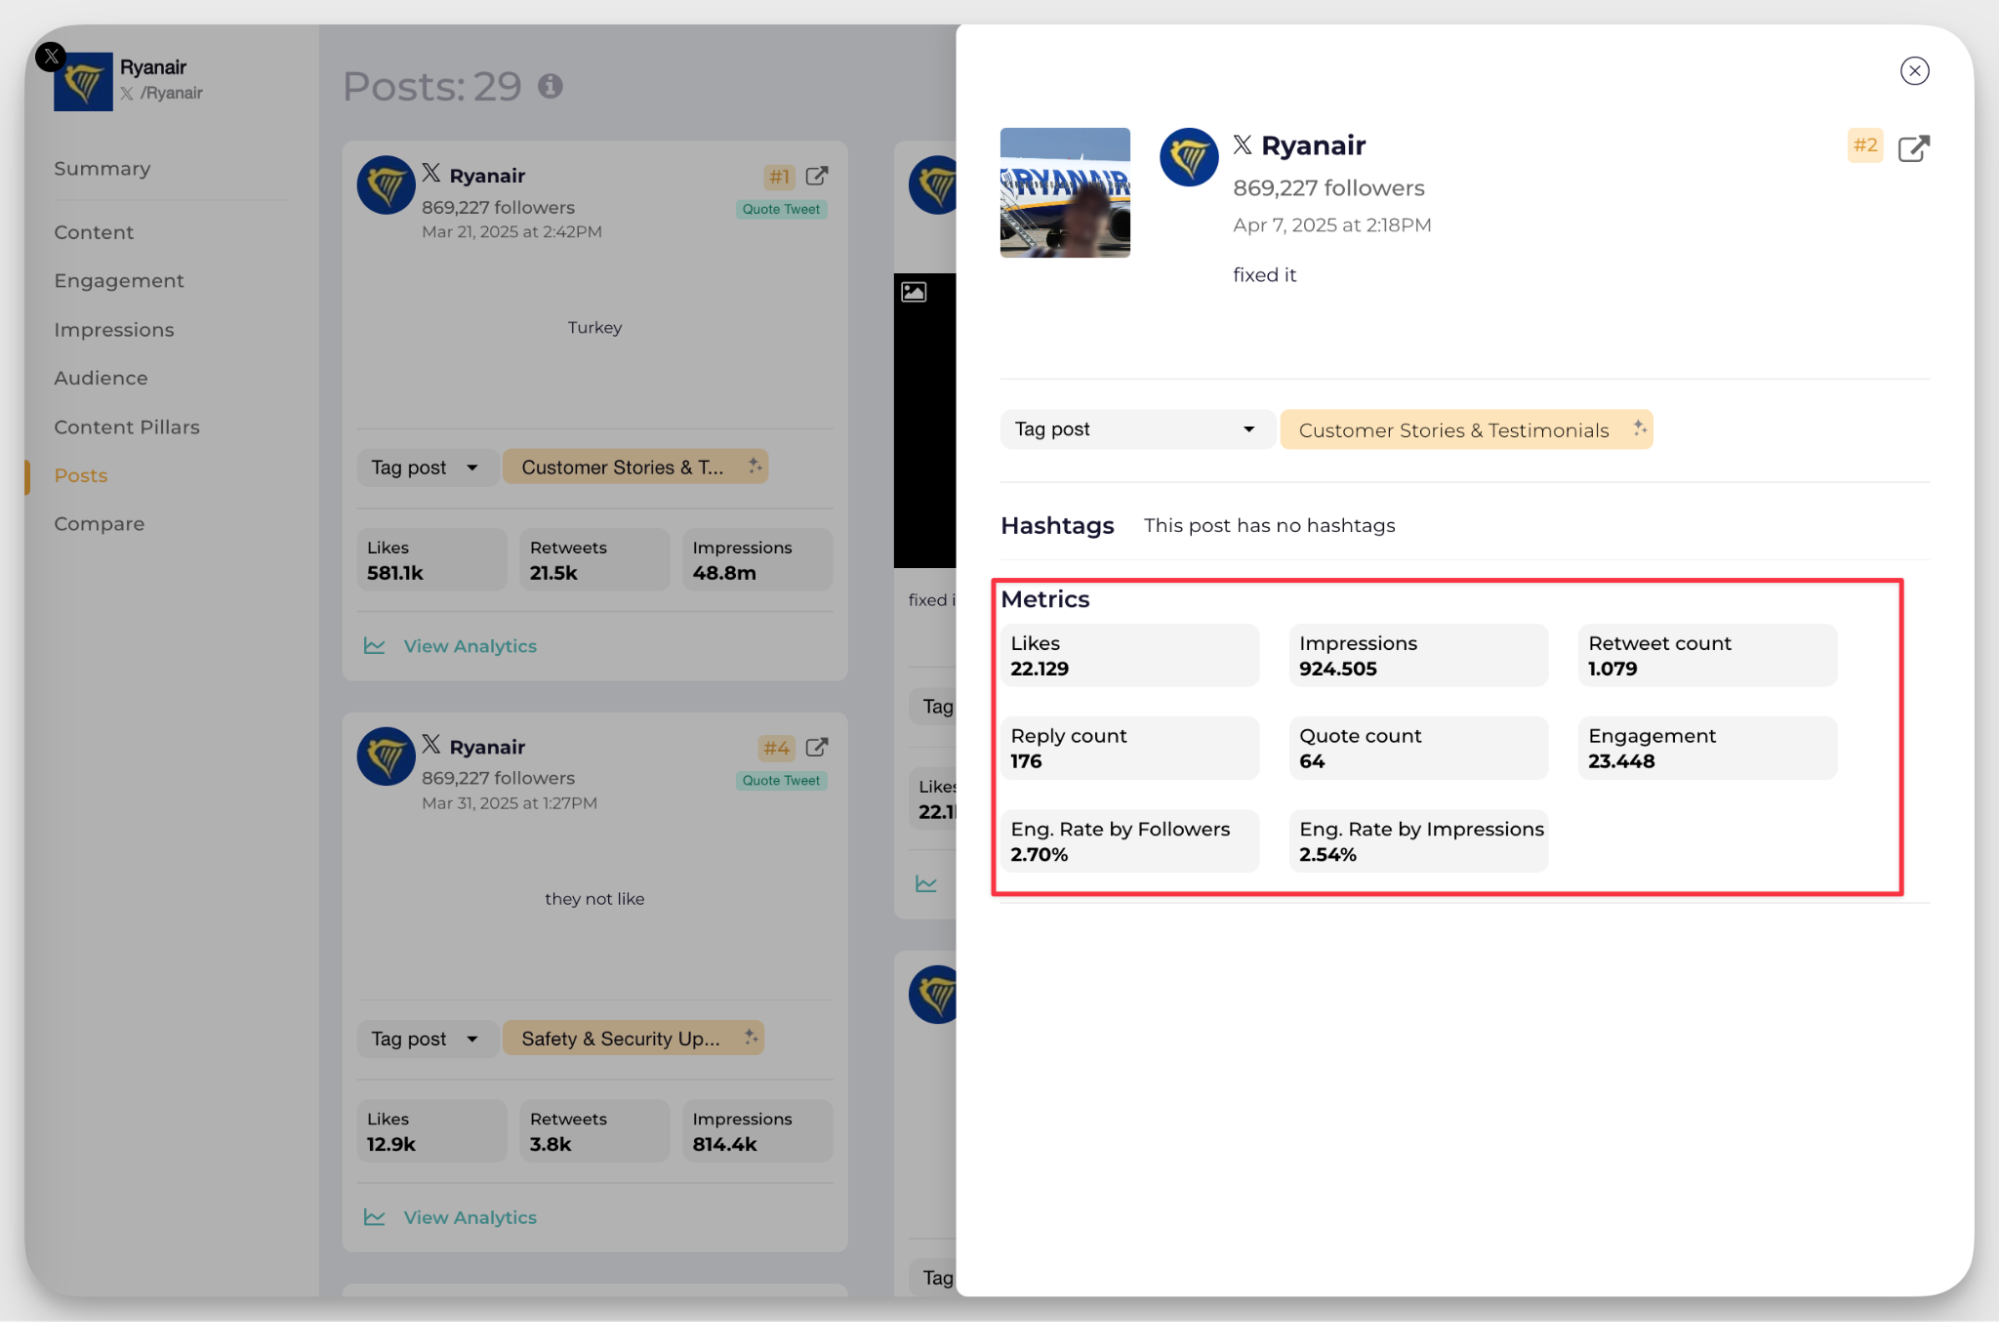Click the X logo beside Ryanair title

point(1242,145)
